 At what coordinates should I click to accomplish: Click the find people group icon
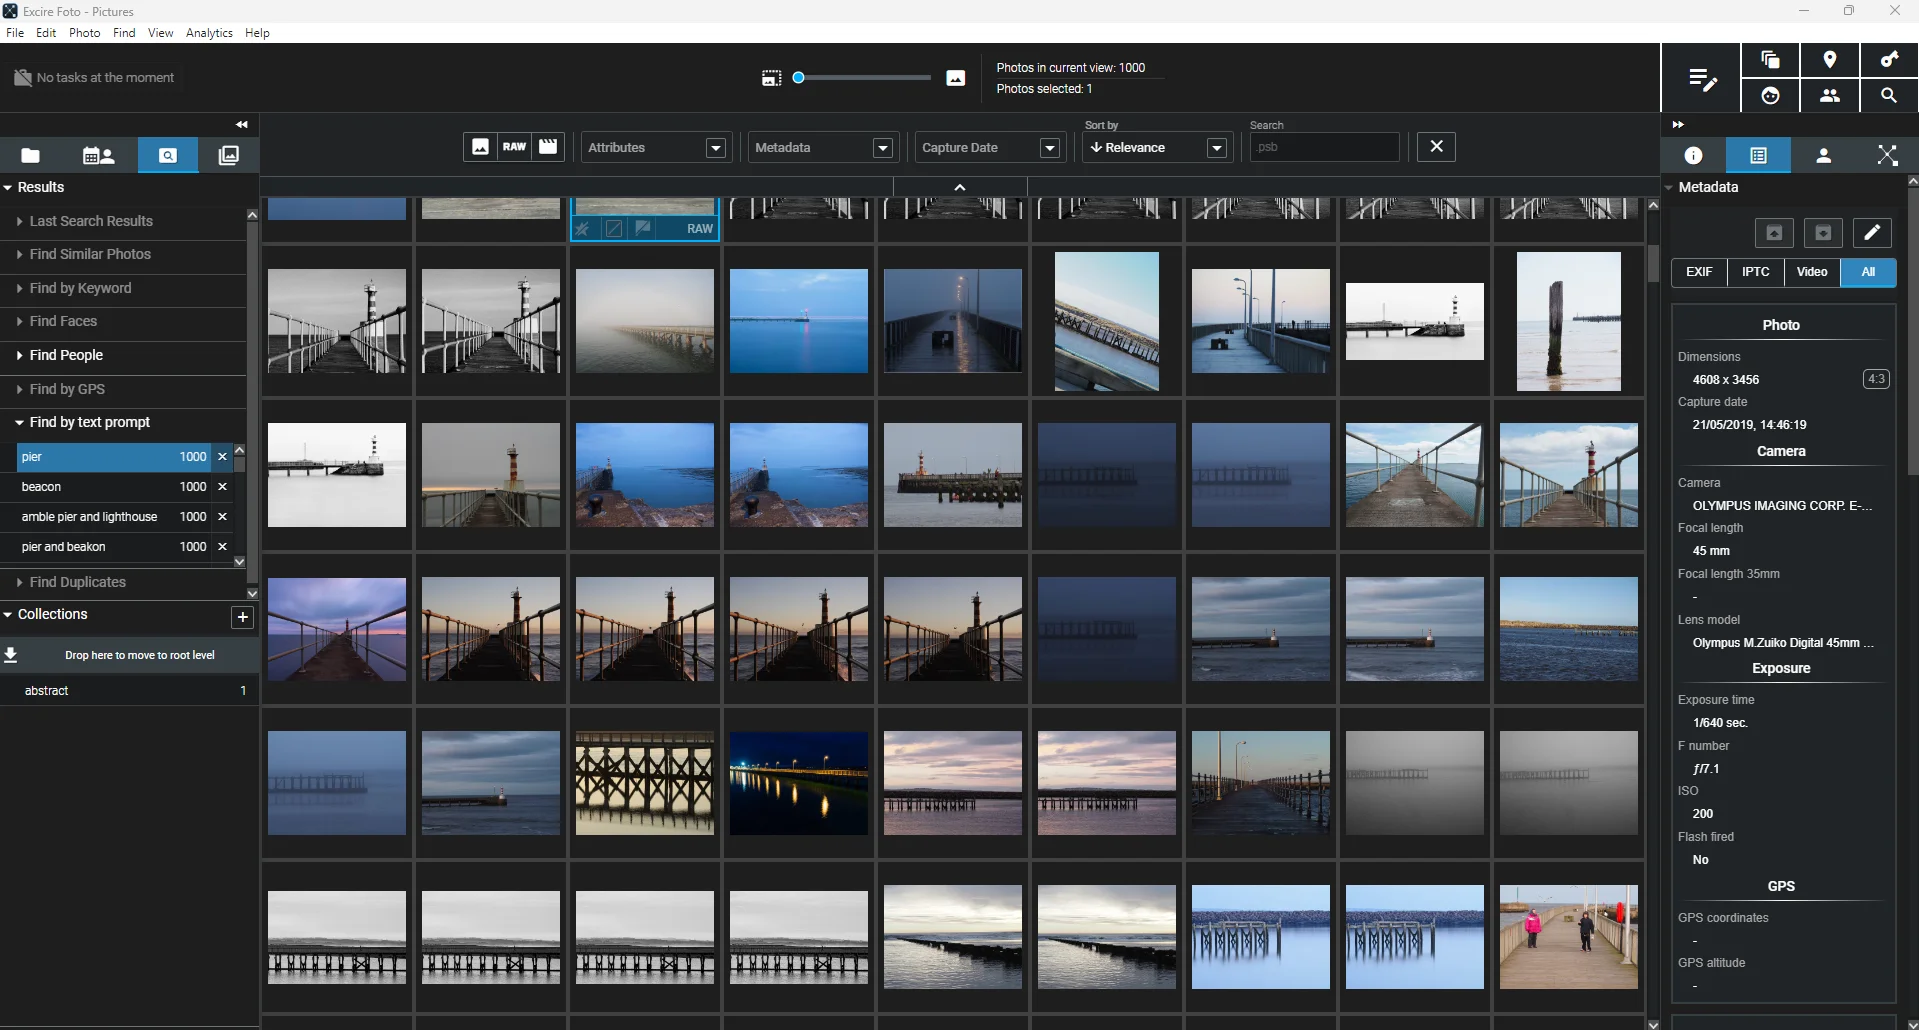click(1829, 96)
